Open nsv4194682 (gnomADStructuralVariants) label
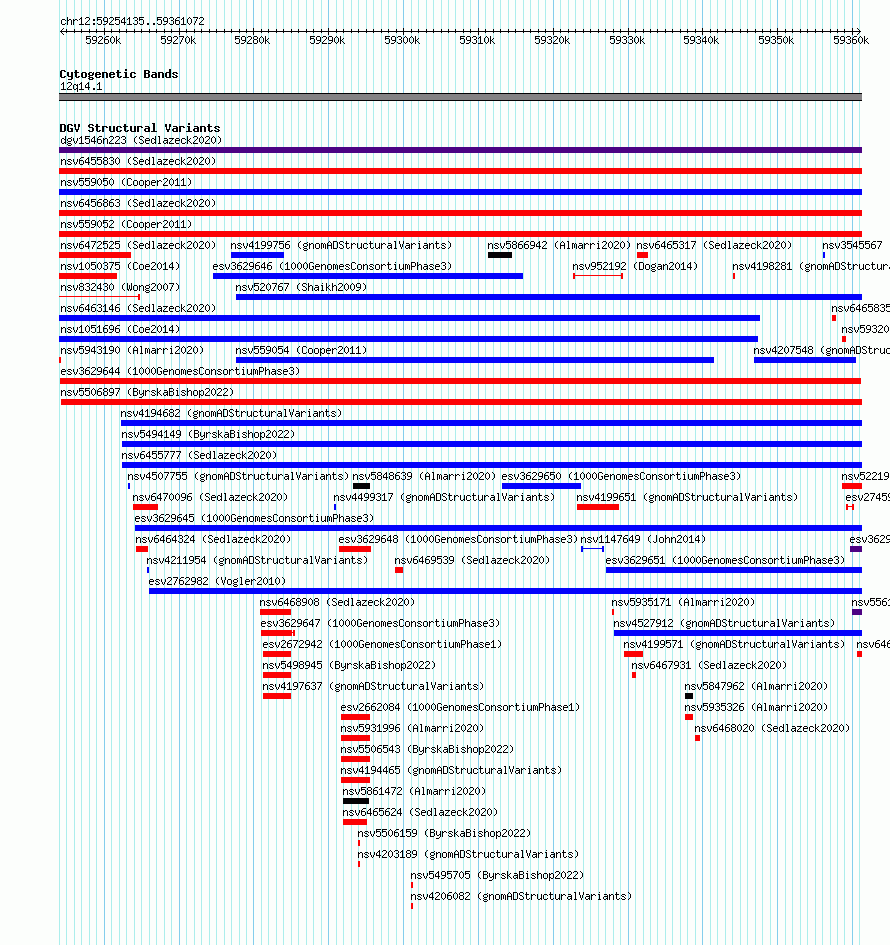Screen dimensions: 890x945 click(x=231, y=413)
